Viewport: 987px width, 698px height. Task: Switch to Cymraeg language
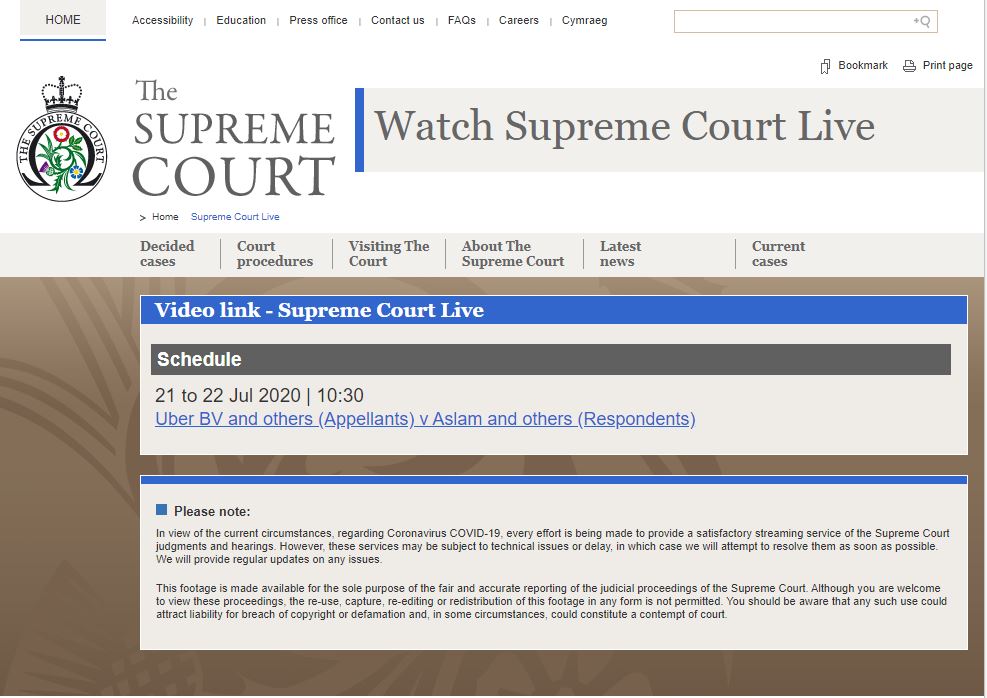(x=584, y=20)
